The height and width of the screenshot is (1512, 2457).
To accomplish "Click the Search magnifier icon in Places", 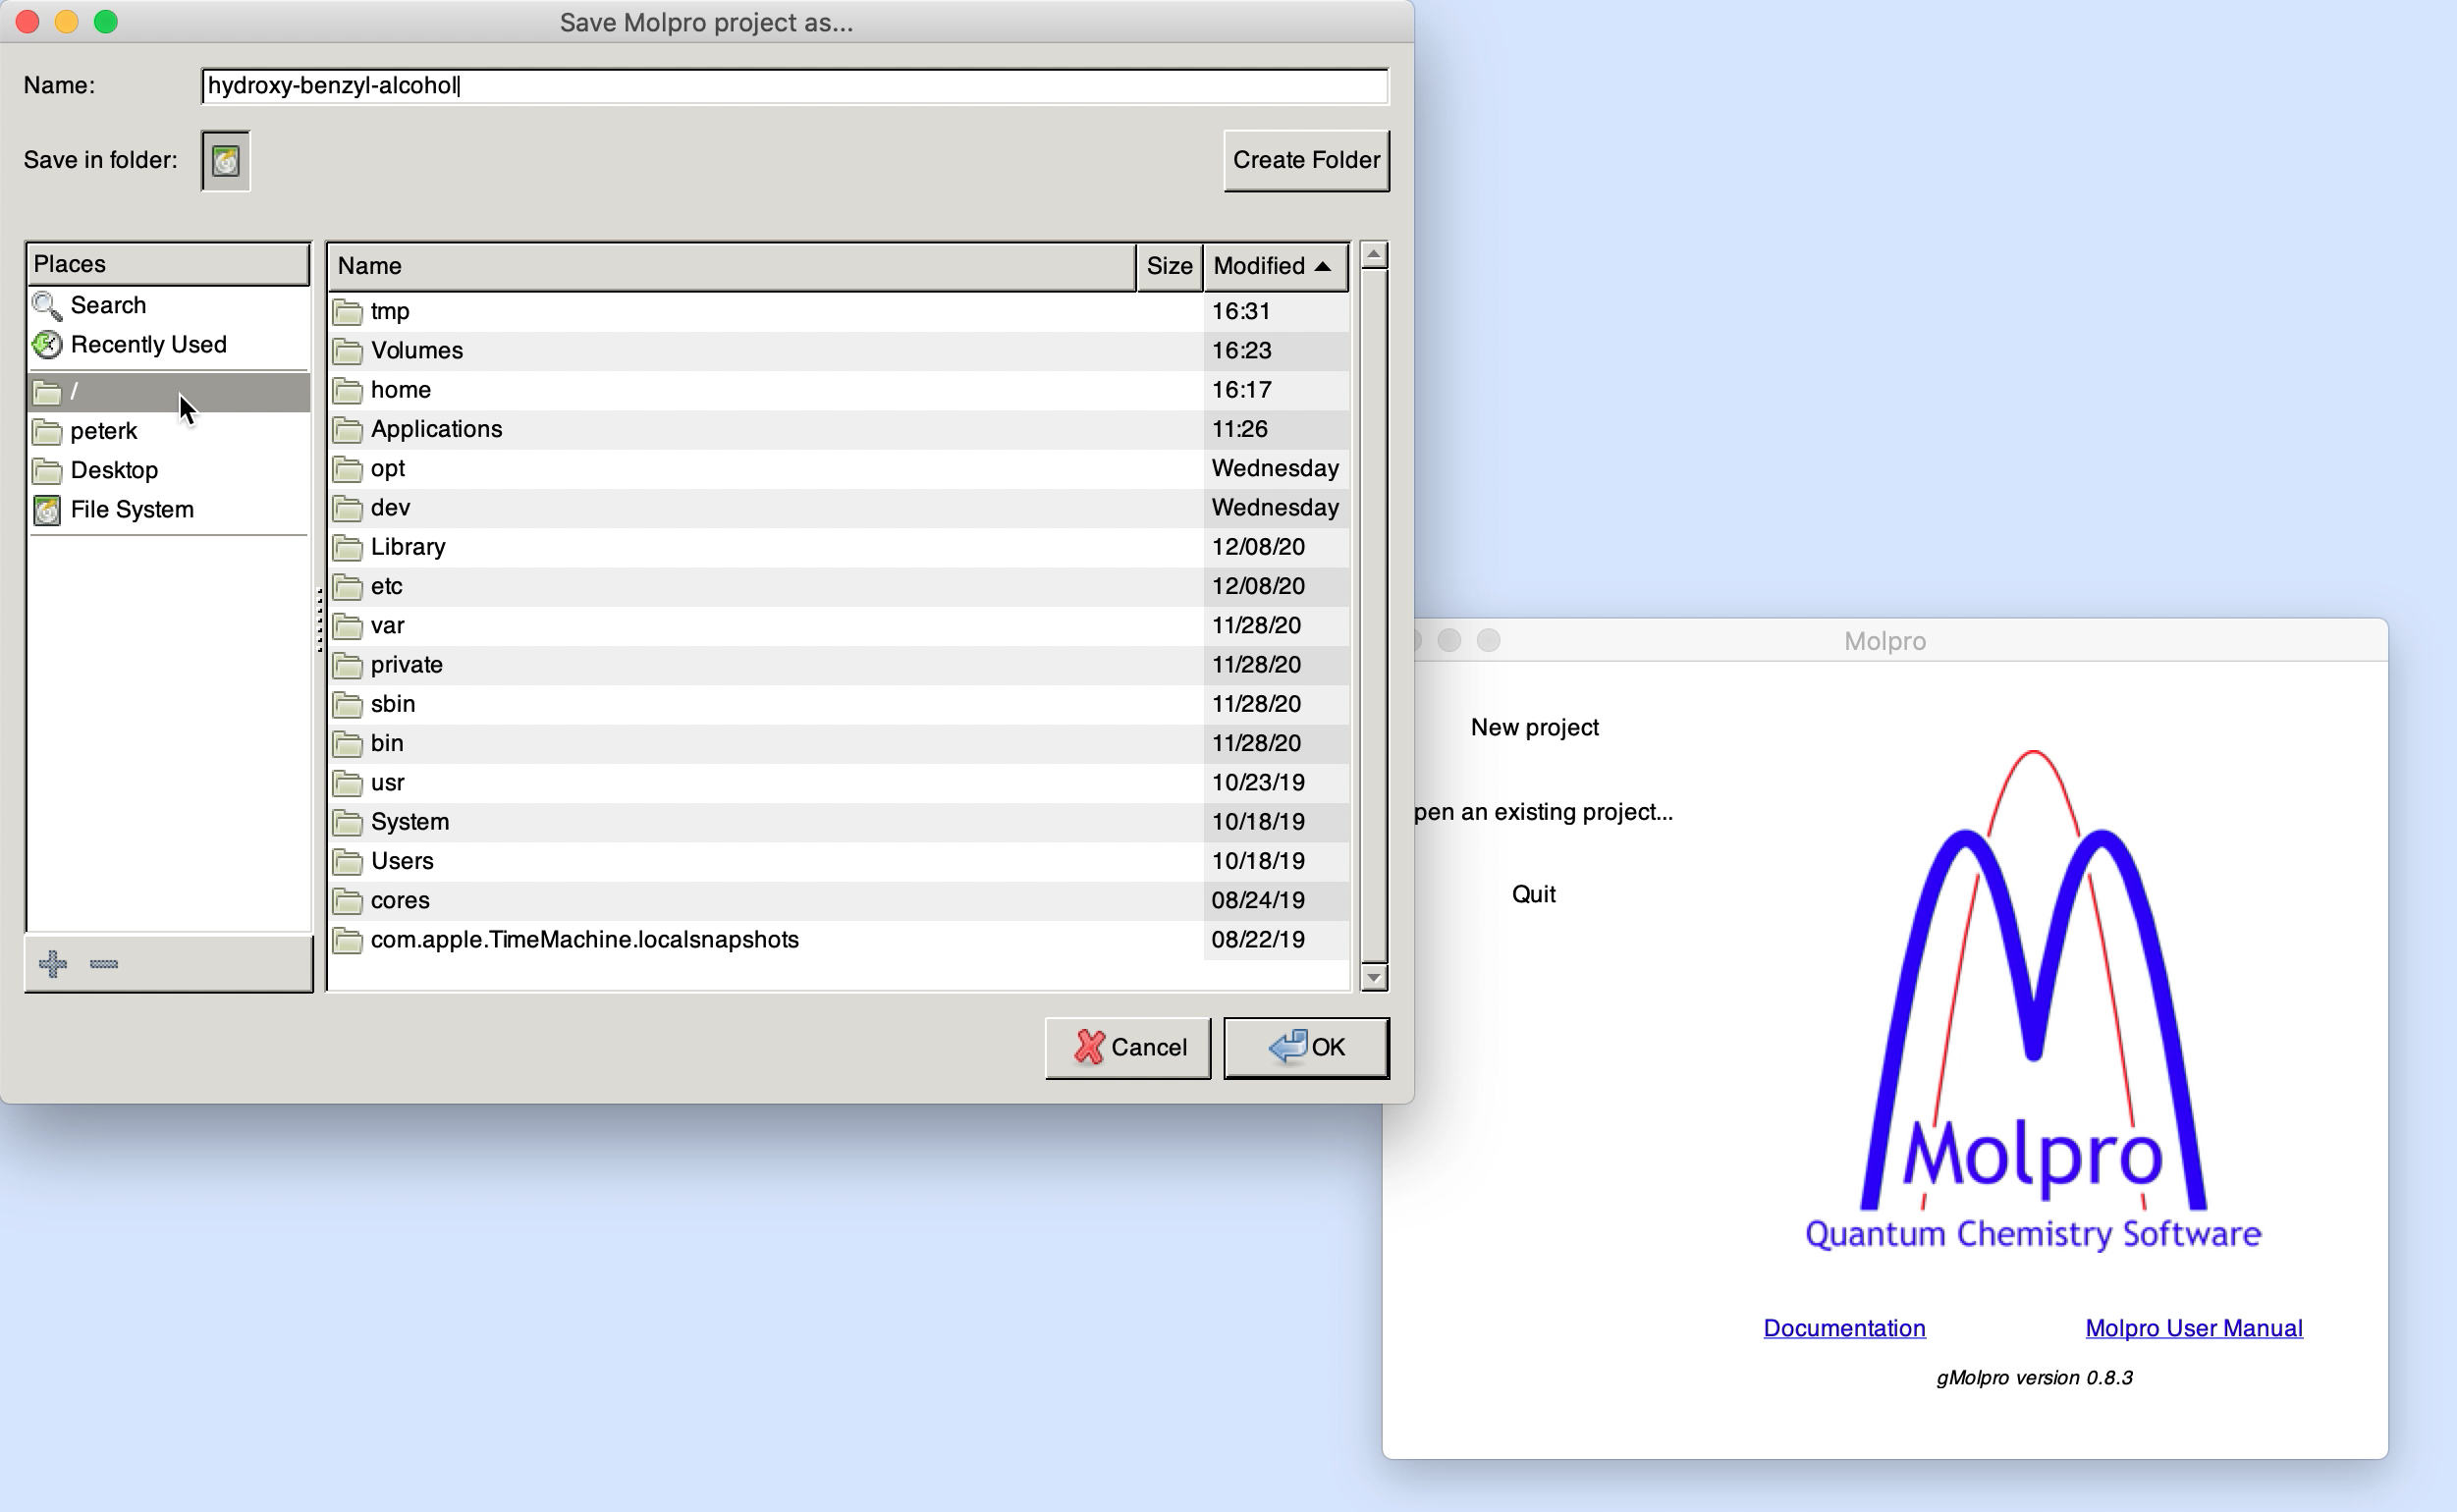I will coord(46,305).
